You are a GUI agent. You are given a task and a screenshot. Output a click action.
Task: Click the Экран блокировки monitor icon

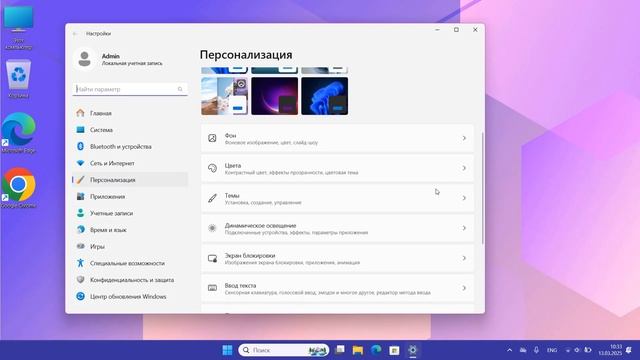(x=212, y=258)
